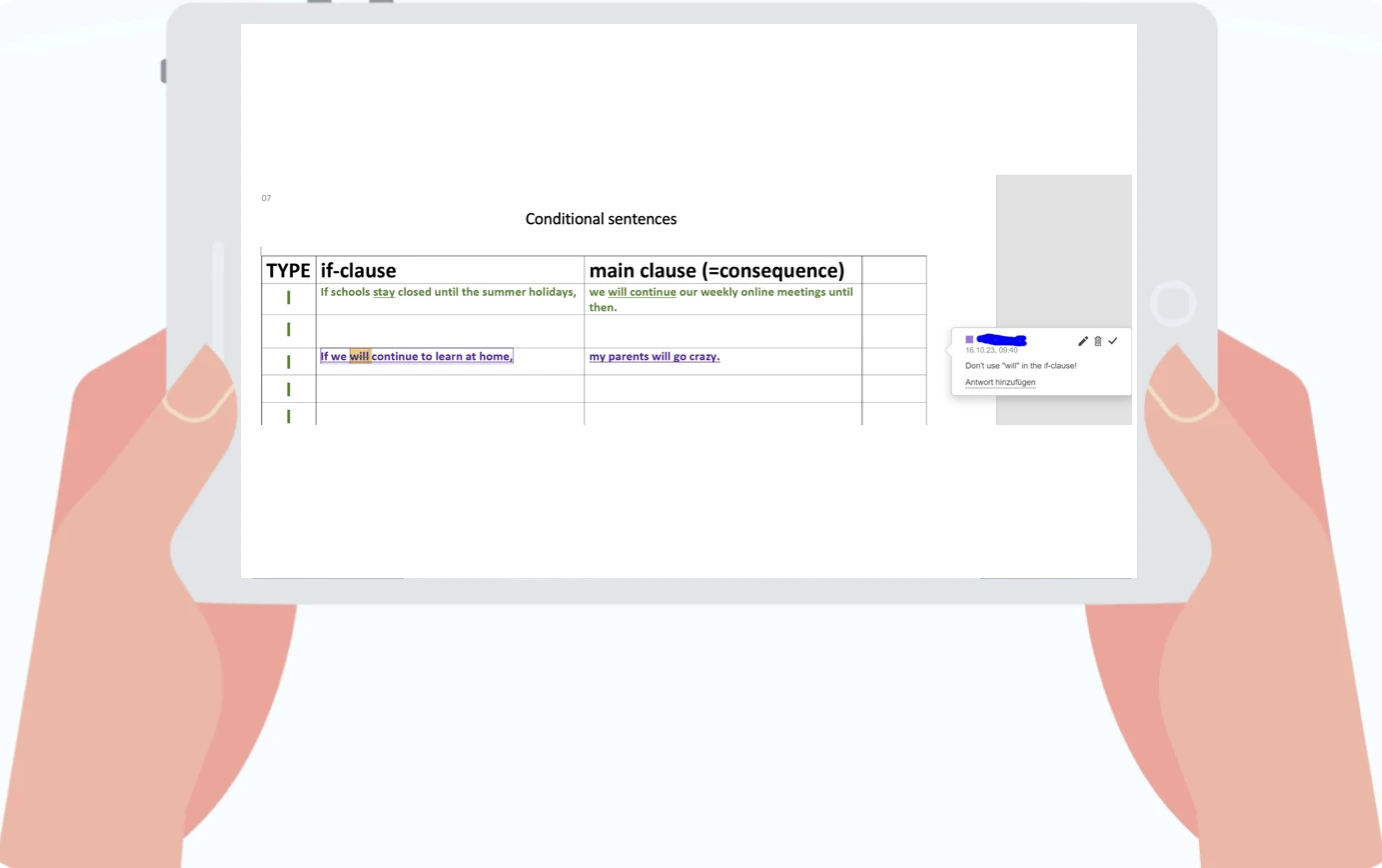Click the comment text 'Don't use "will" in the if-clause!'

pyautogui.click(x=1020, y=366)
